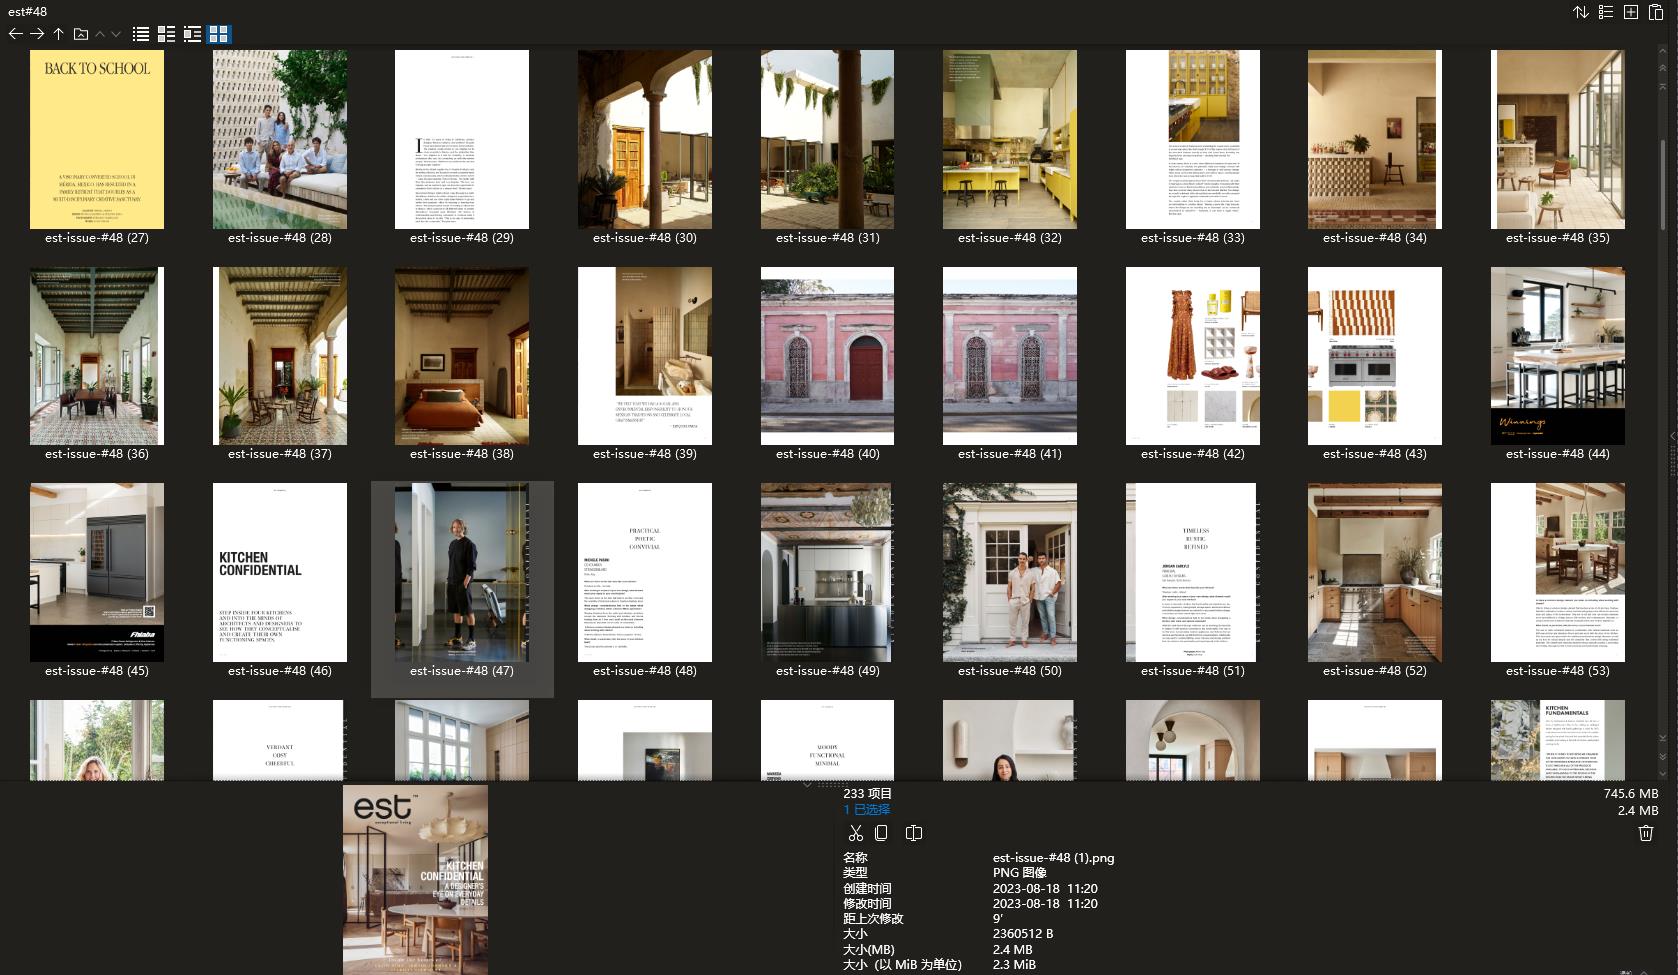Click the est#48 folder title
The width and height of the screenshot is (1678, 975).
[x=27, y=11]
